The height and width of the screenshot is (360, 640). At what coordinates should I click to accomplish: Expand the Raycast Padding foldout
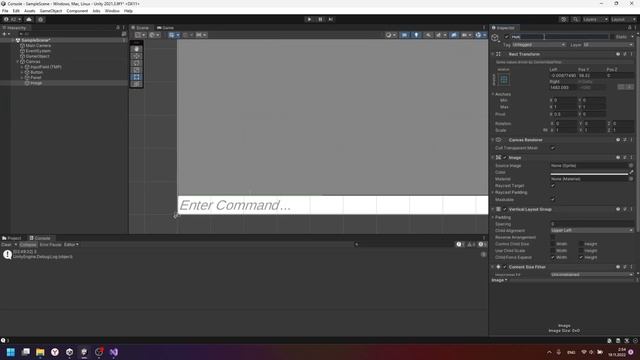pos(493,192)
